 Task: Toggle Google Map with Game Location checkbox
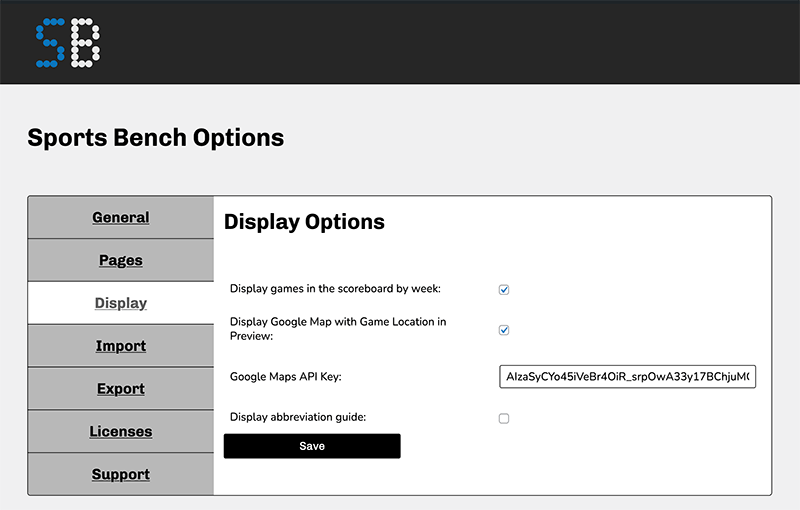504,330
